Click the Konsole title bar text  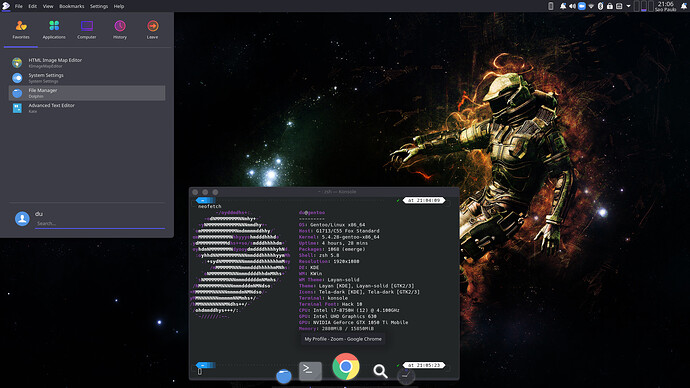point(337,192)
